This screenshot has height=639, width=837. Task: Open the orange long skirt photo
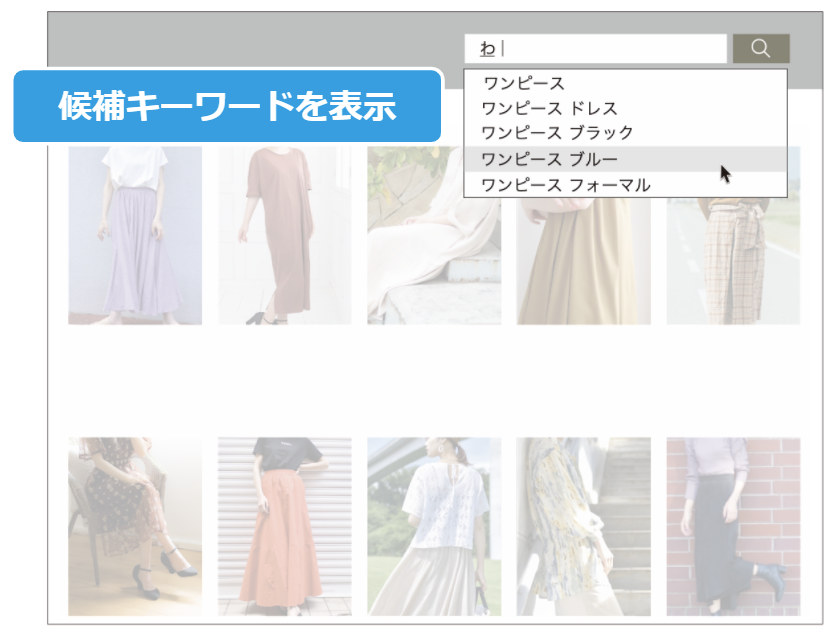(x=285, y=527)
